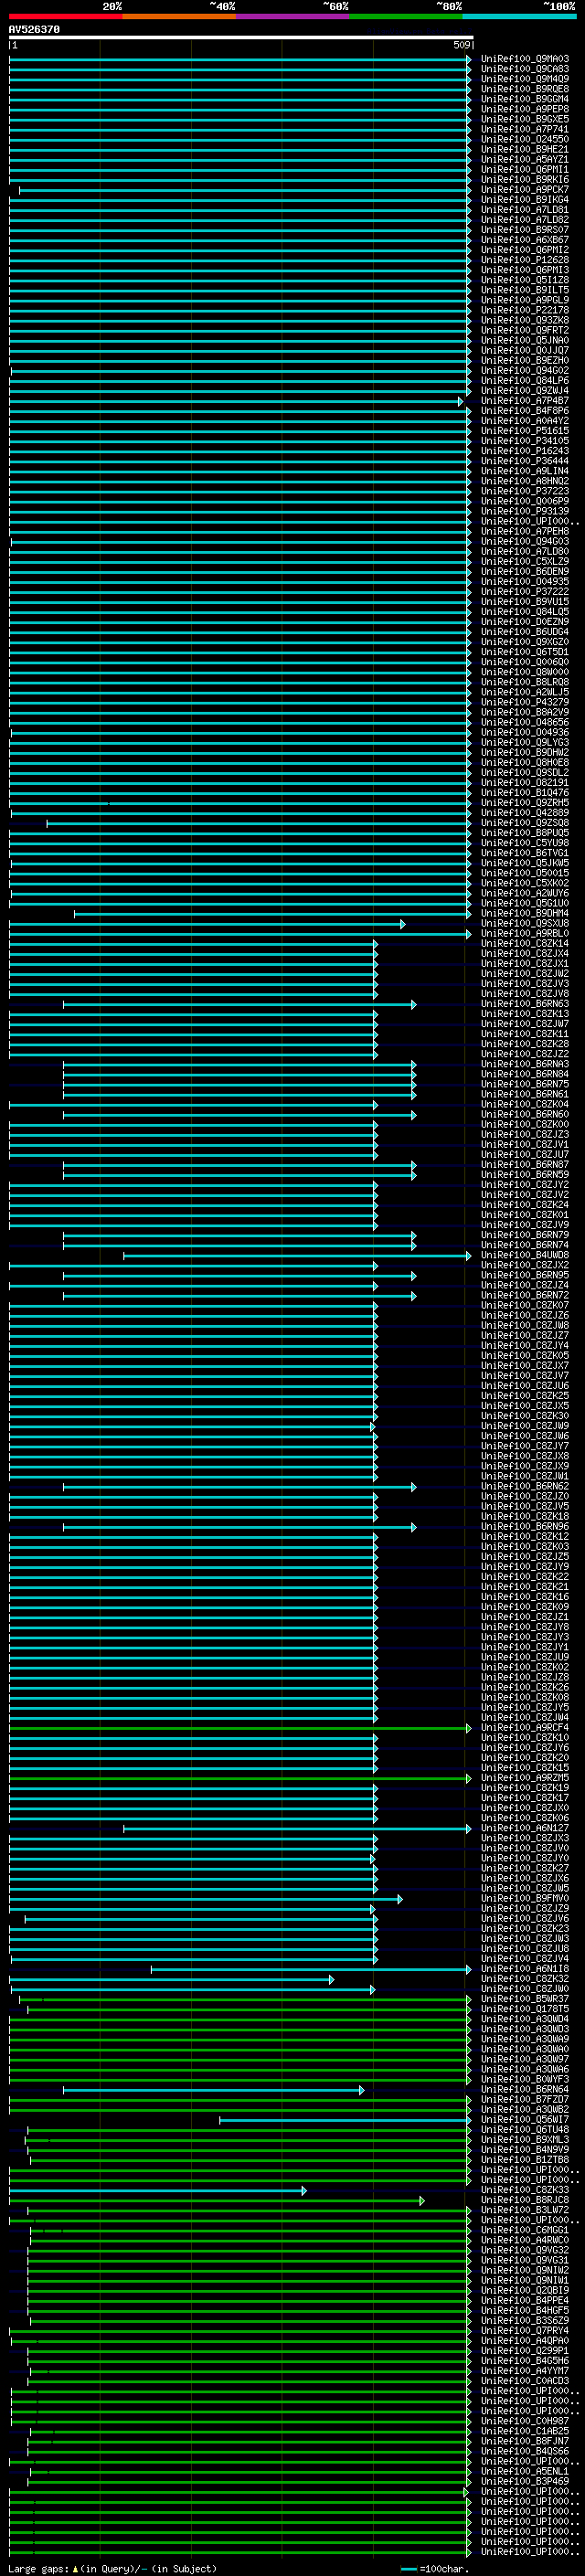Select the UniRef100_Q84LP6 label
The image size is (585, 2576).
pyautogui.click(x=525, y=381)
